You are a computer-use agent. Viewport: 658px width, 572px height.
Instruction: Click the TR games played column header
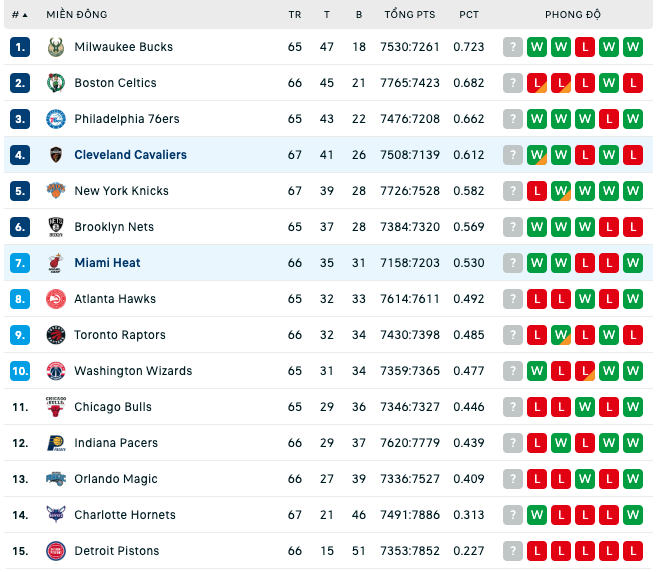coord(295,15)
